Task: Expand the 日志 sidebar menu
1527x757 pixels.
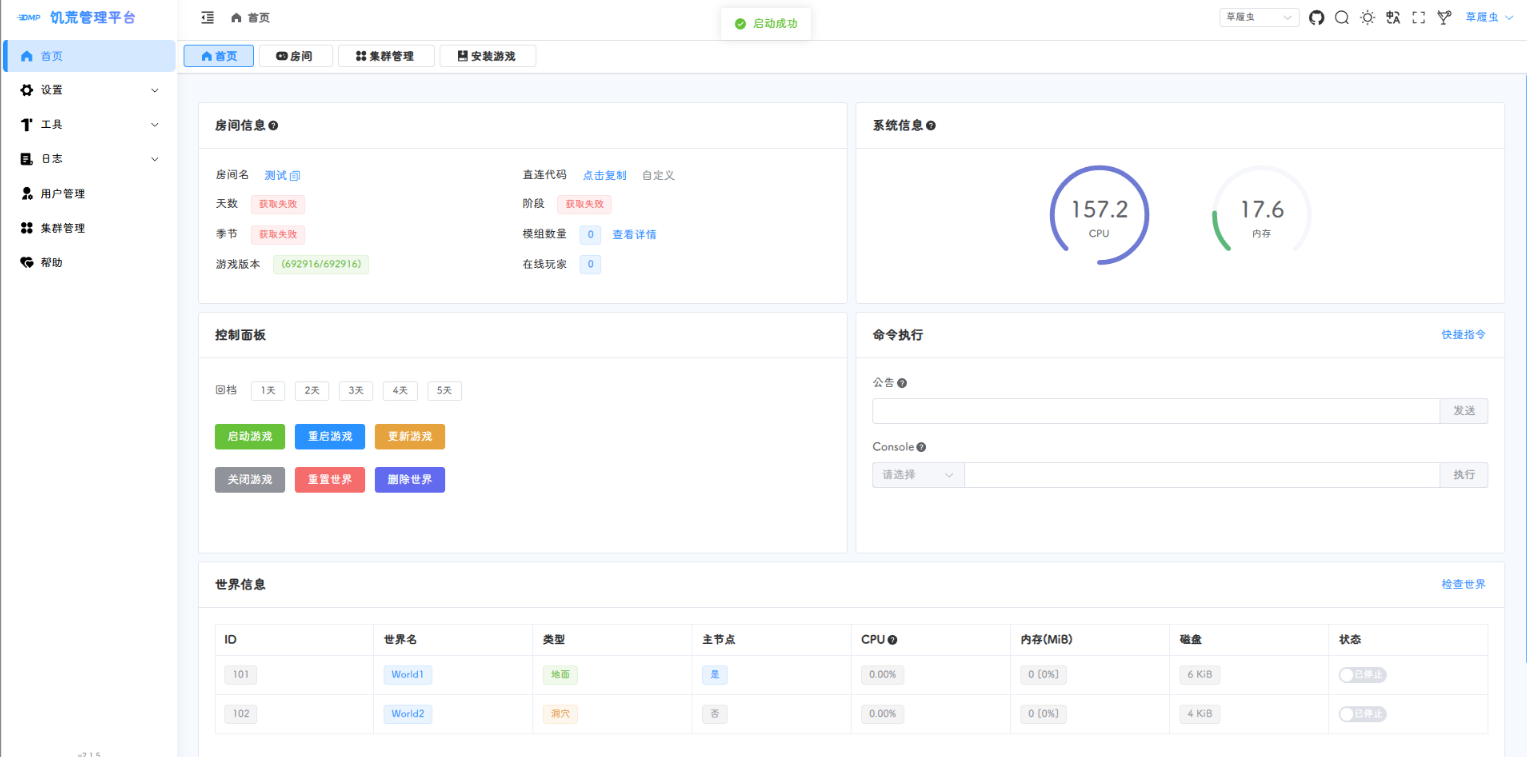Action: click(x=89, y=159)
